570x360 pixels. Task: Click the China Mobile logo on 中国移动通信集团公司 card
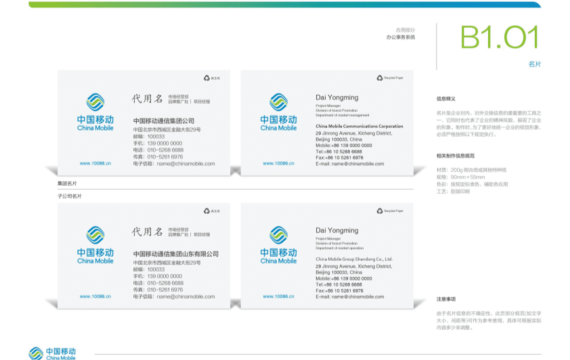coord(95,111)
